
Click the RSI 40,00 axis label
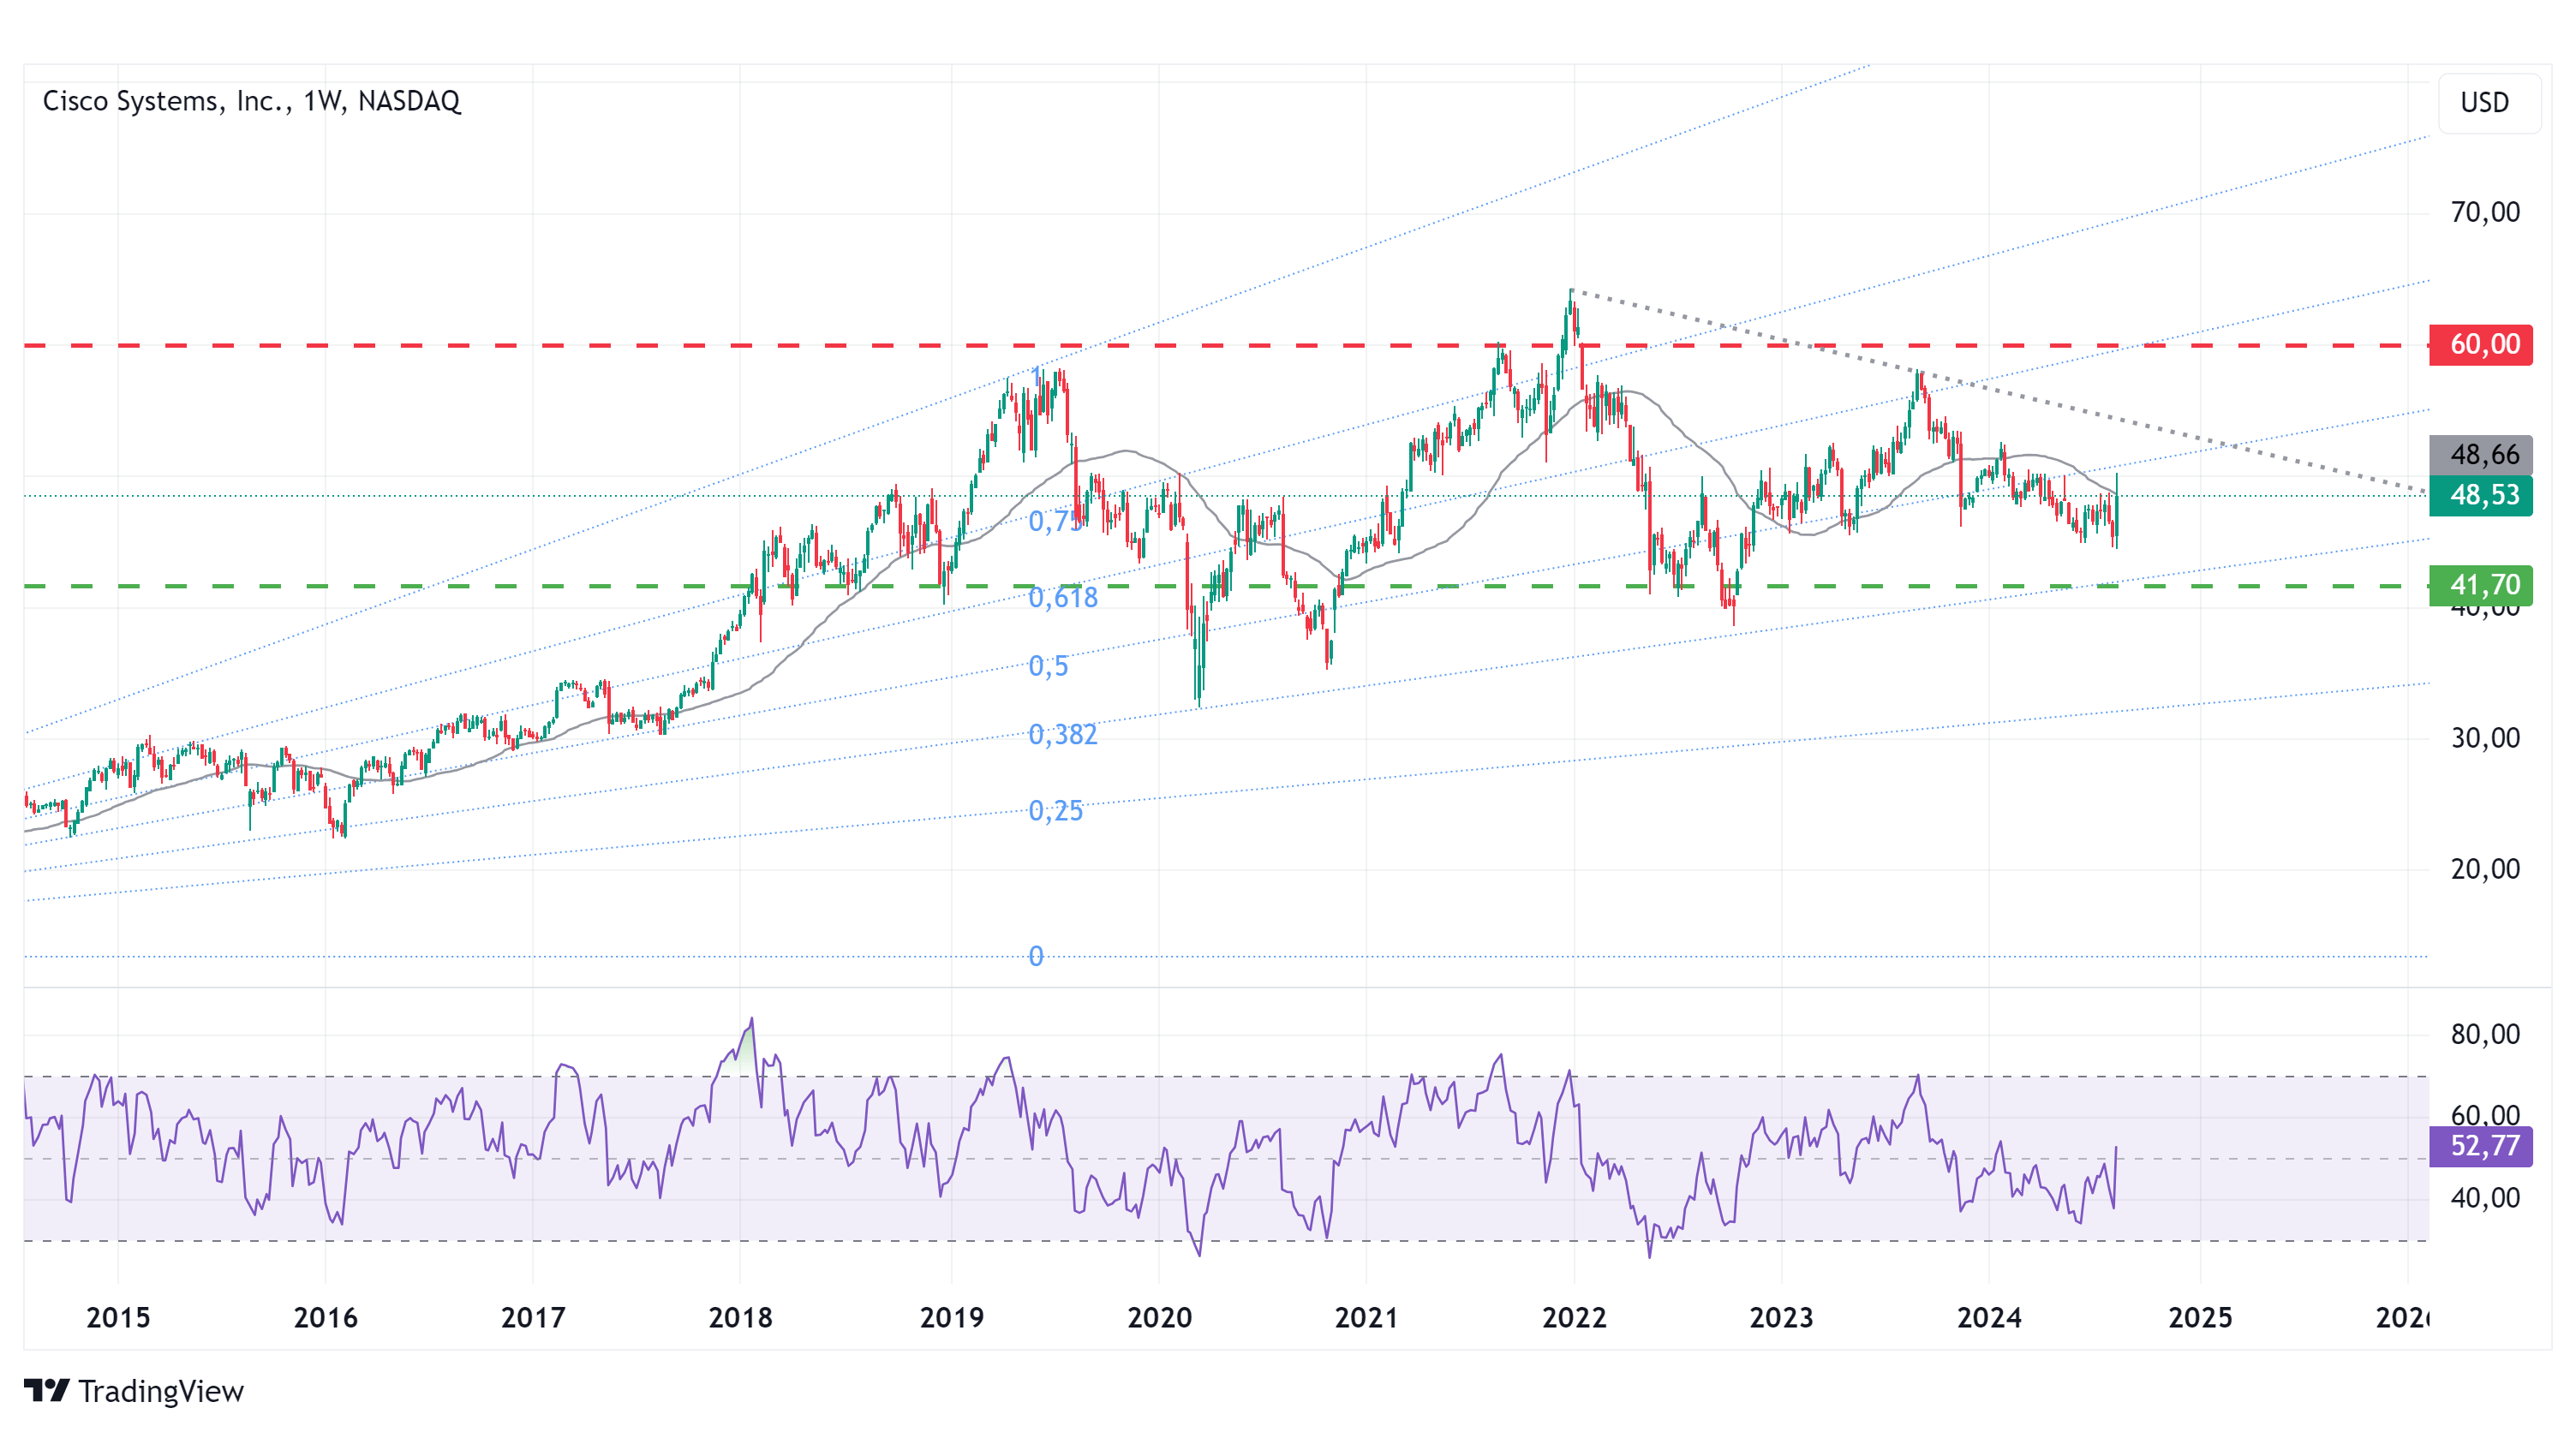(x=2485, y=1198)
